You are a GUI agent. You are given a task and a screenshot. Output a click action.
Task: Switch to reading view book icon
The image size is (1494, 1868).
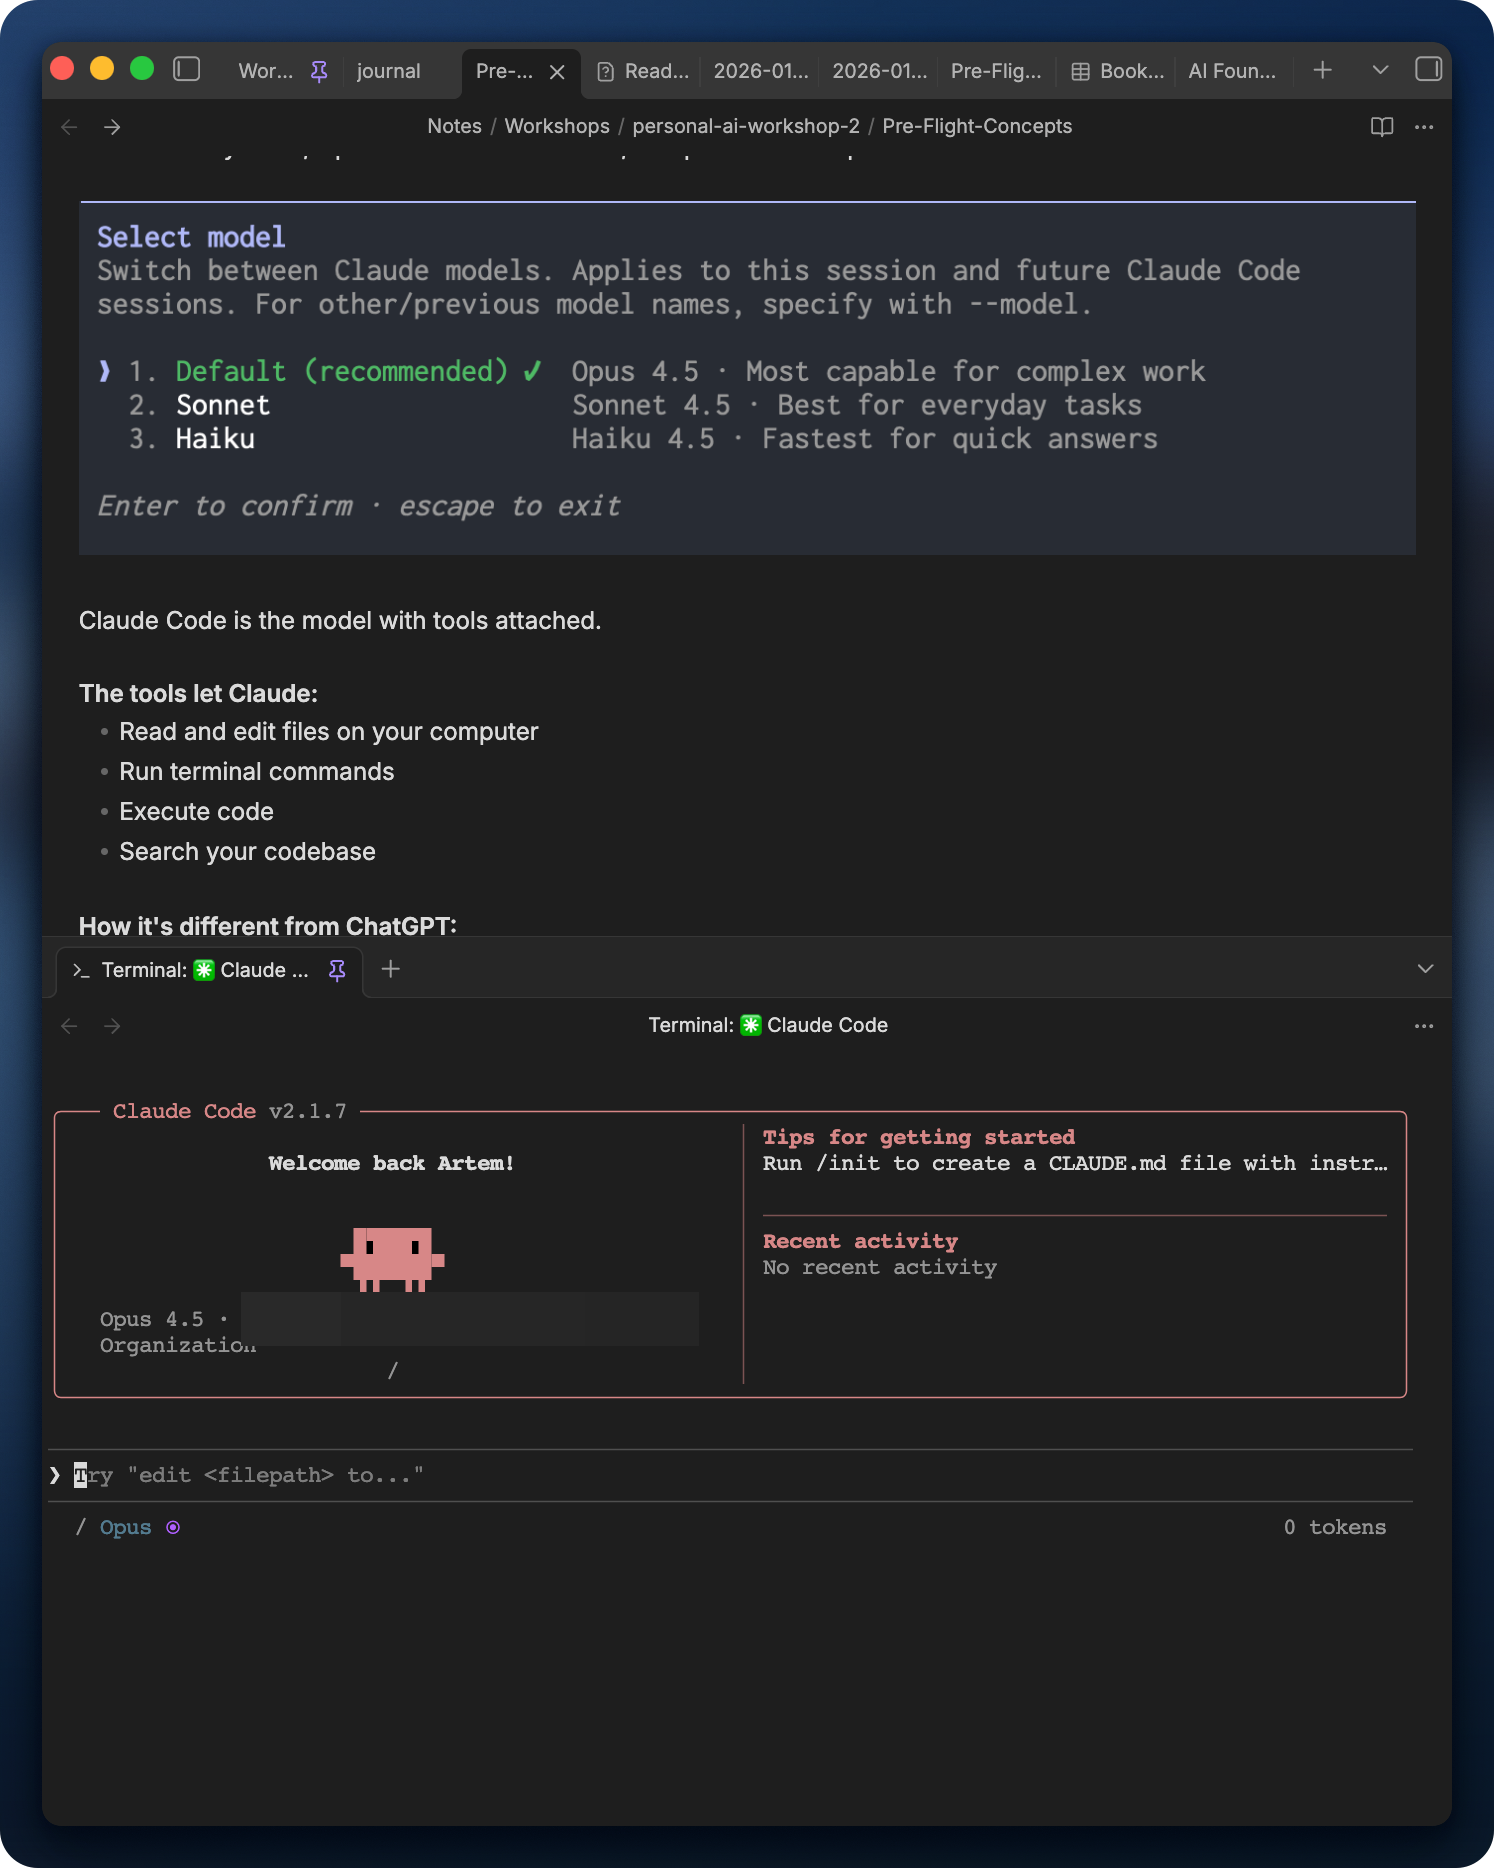pos(1381,127)
